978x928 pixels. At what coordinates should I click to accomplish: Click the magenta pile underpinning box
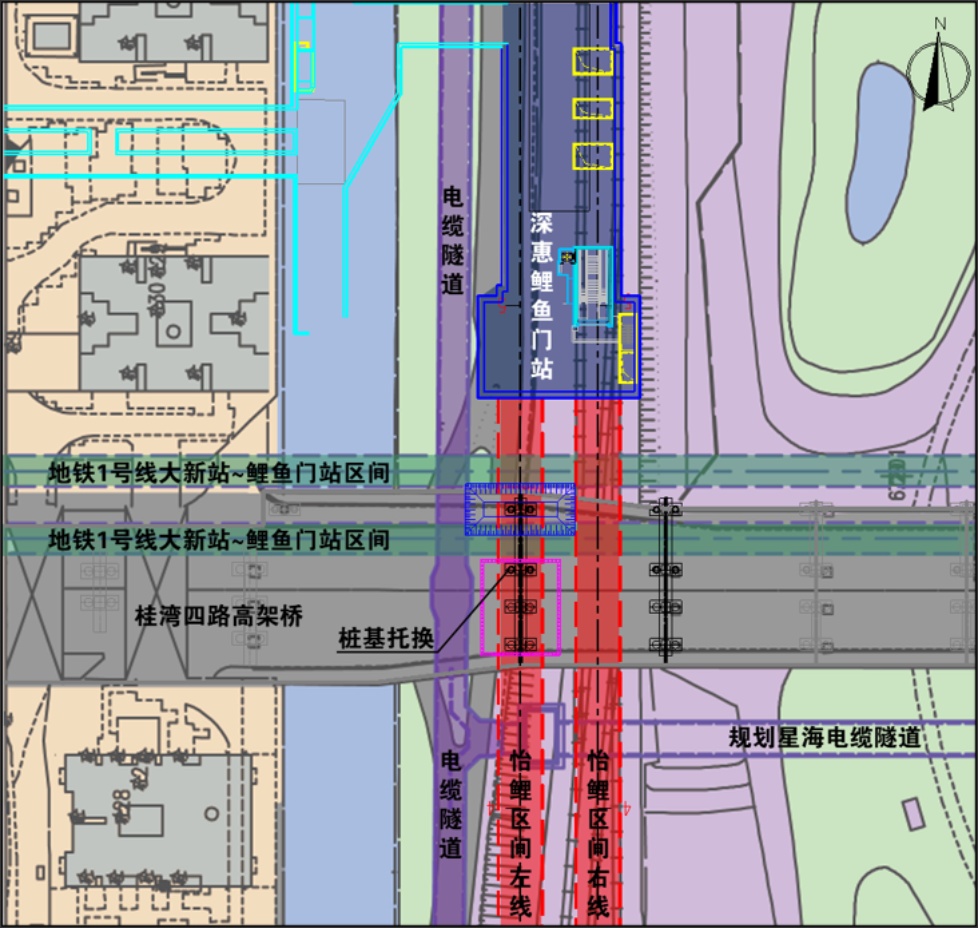pos(520,607)
